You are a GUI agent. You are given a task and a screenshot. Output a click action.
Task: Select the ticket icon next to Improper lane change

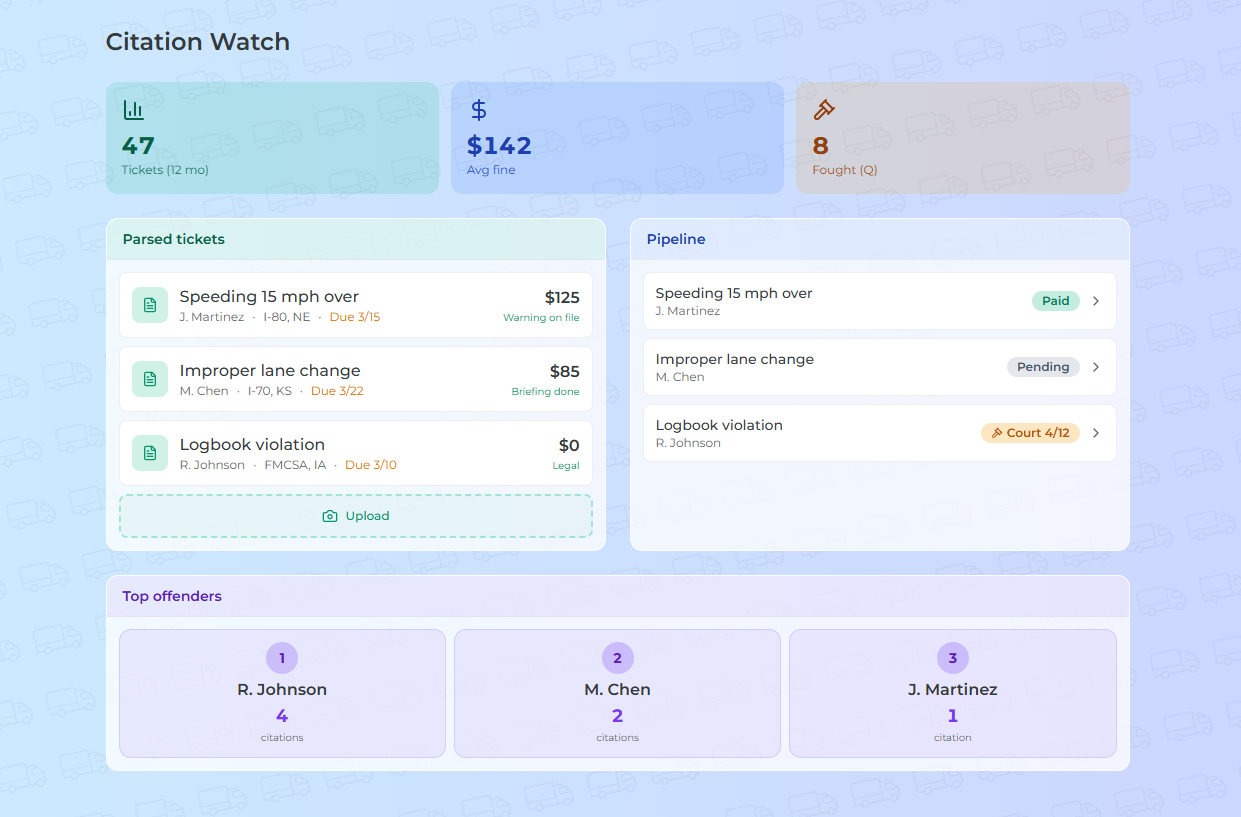[149, 379]
